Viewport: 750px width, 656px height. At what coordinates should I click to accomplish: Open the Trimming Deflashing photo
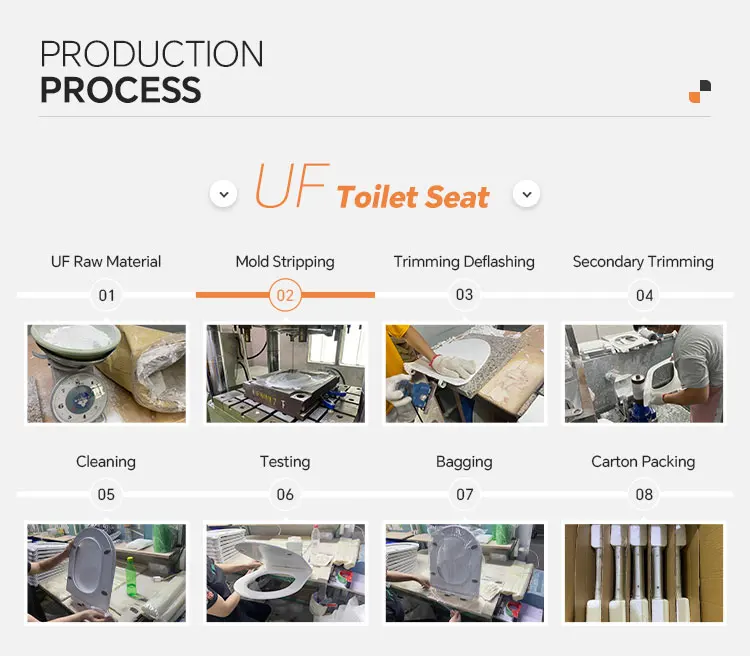pos(464,373)
